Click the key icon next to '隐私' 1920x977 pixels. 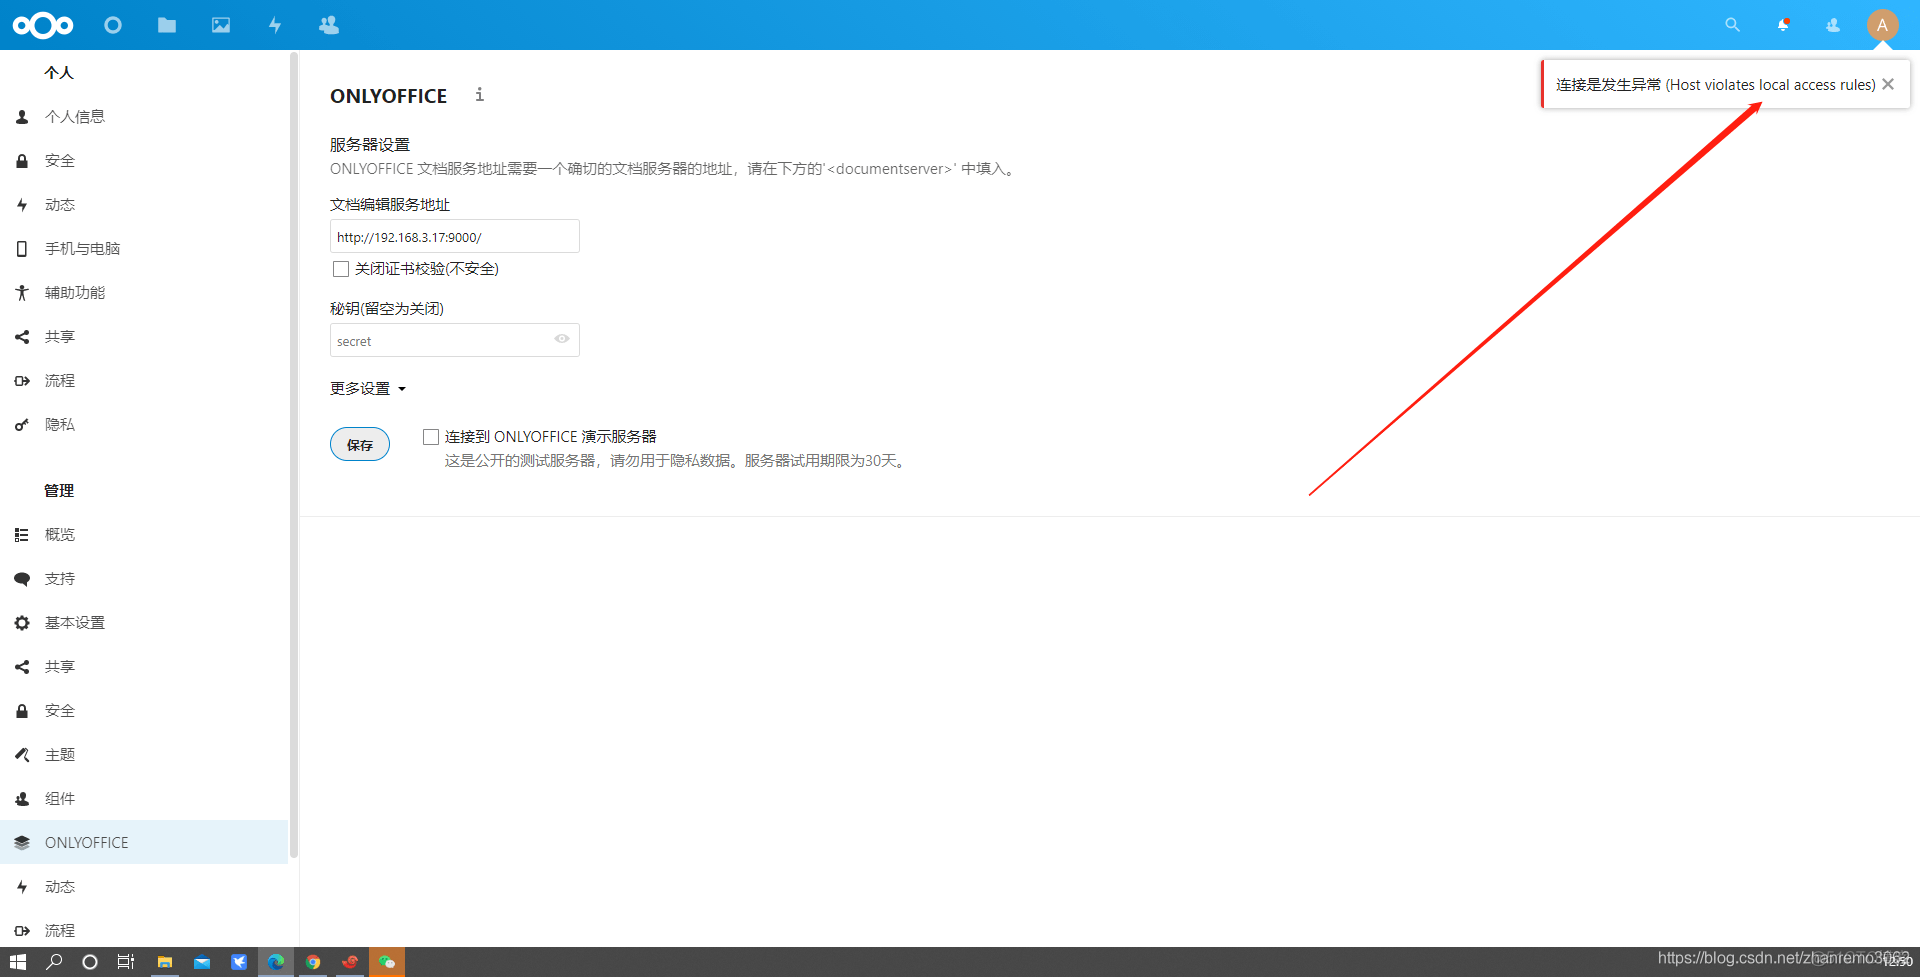(x=22, y=425)
